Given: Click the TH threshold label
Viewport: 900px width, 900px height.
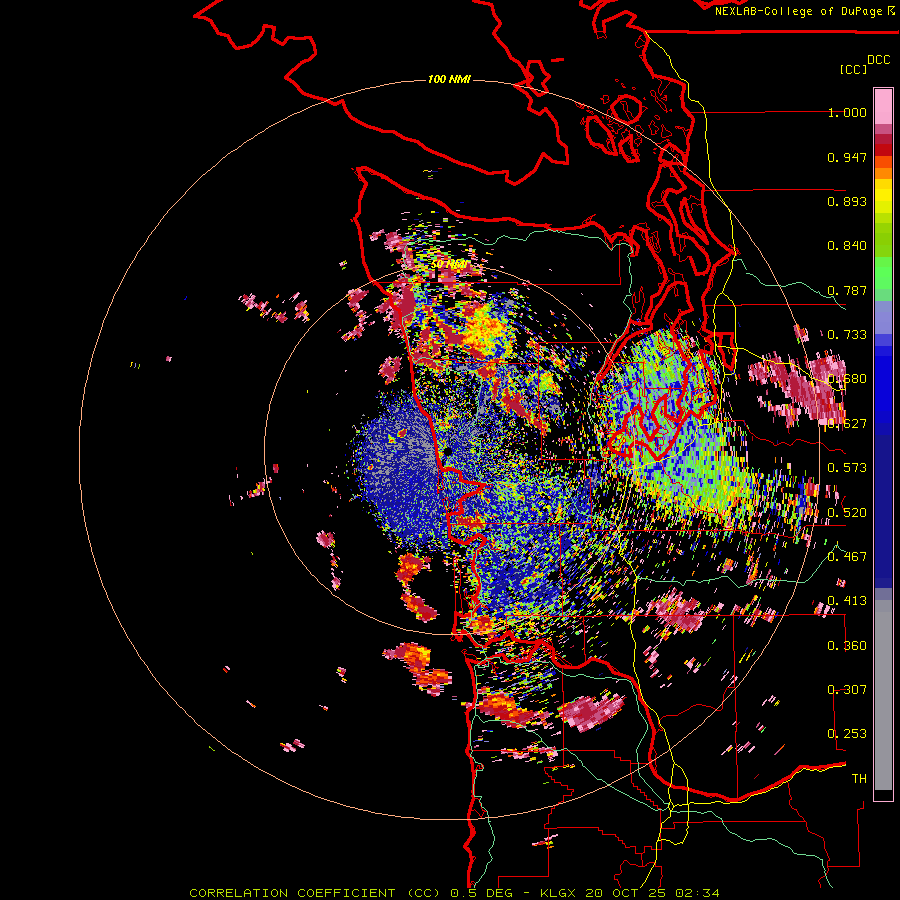Looking at the screenshot, I should tap(859, 778).
